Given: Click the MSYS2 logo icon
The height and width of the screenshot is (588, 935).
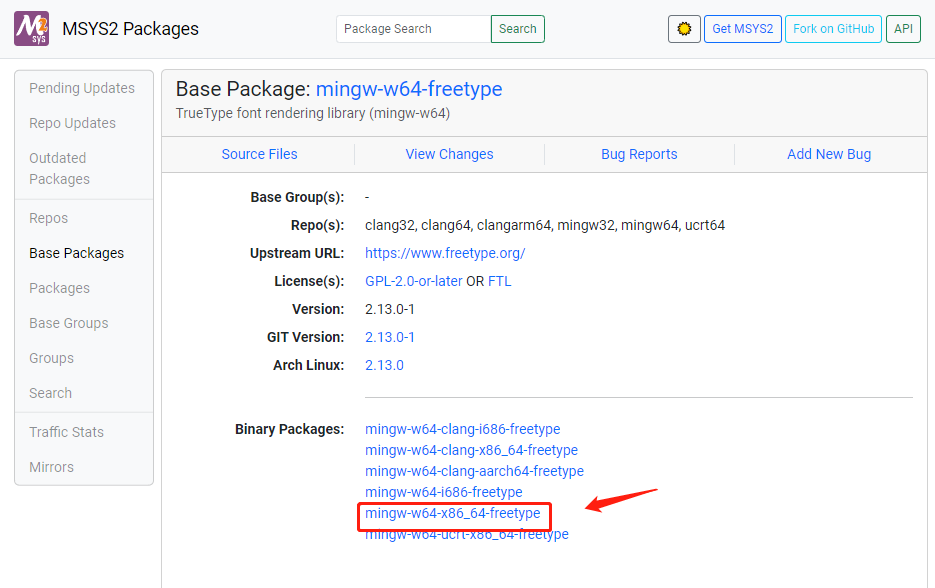Looking at the screenshot, I should 31,28.
